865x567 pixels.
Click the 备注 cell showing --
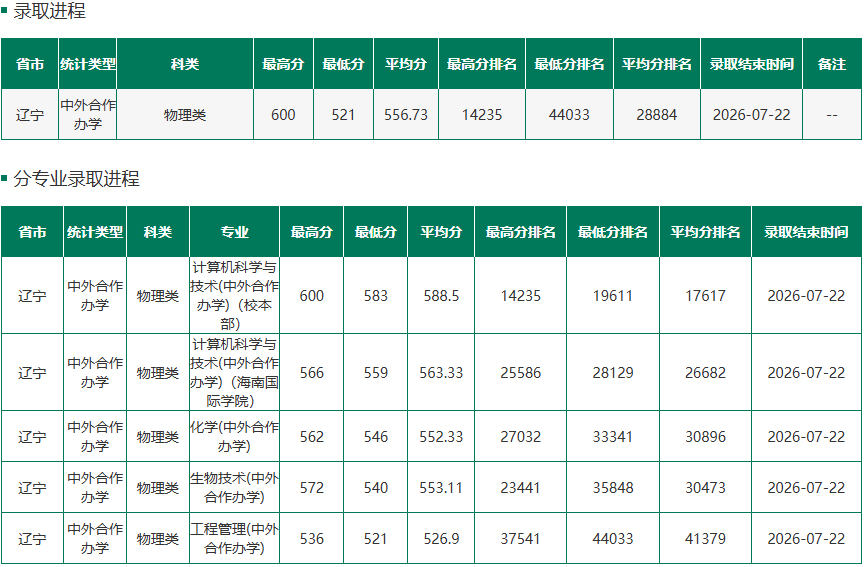832,115
